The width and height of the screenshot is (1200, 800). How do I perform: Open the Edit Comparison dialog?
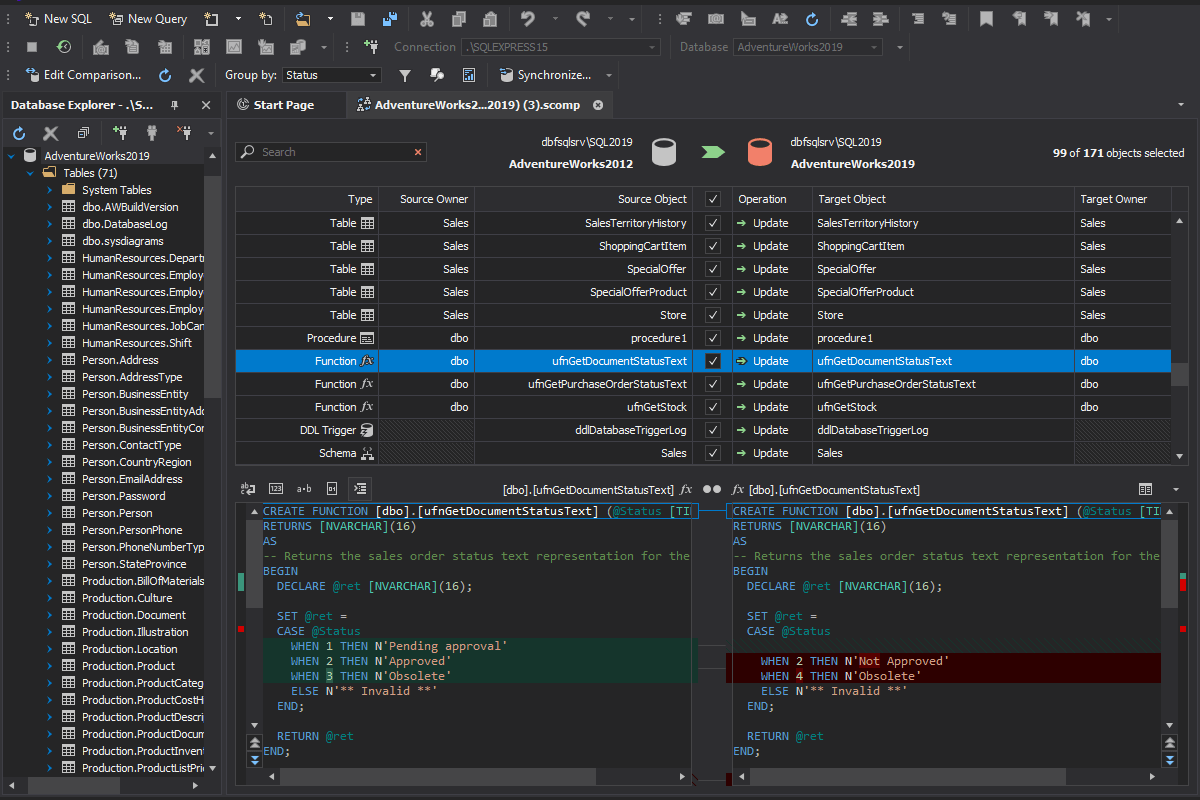[84, 74]
